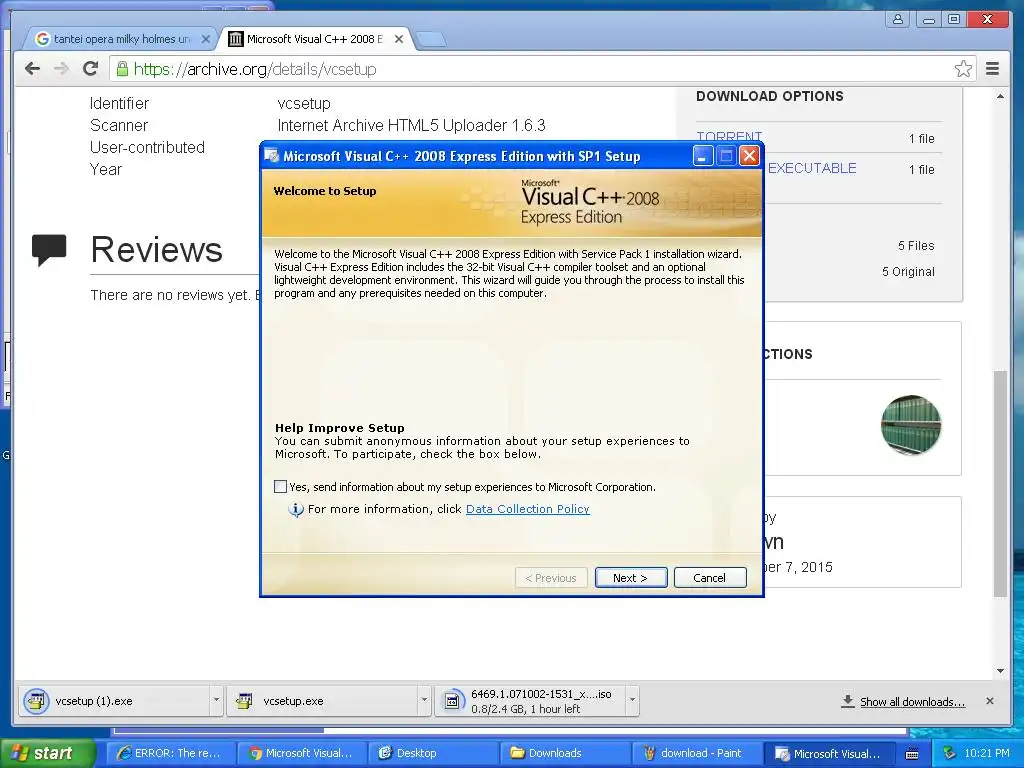Go back in the Chrome browser

click(32, 69)
